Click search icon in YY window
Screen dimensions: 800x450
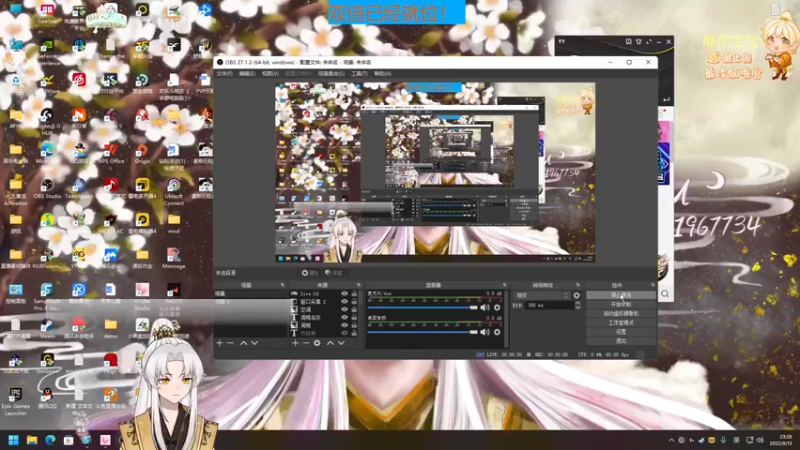pyautogui.click(x=665, y=293)
